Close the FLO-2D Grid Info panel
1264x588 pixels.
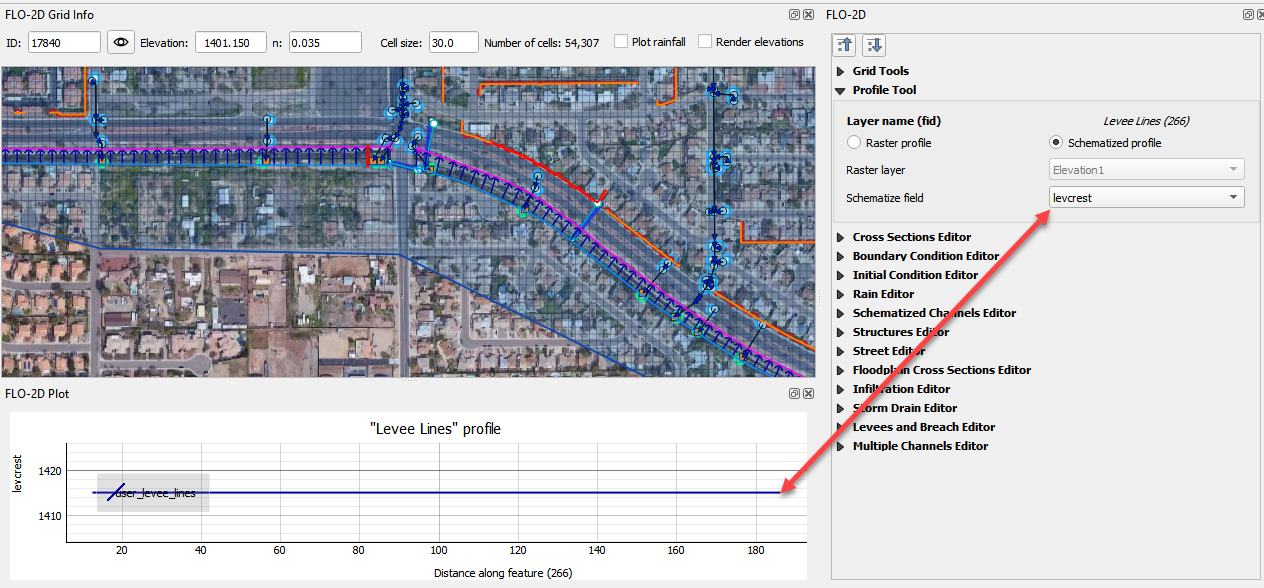[808, 15]
